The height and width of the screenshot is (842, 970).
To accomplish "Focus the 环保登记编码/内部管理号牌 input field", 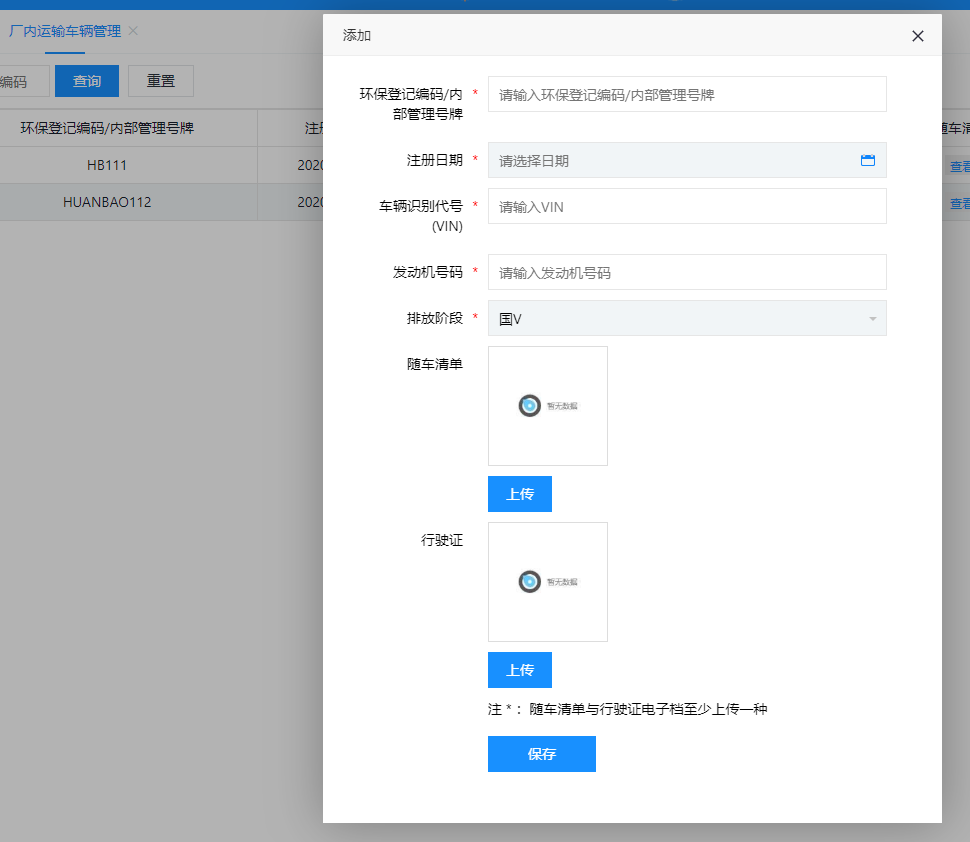I will coord(687,94).
